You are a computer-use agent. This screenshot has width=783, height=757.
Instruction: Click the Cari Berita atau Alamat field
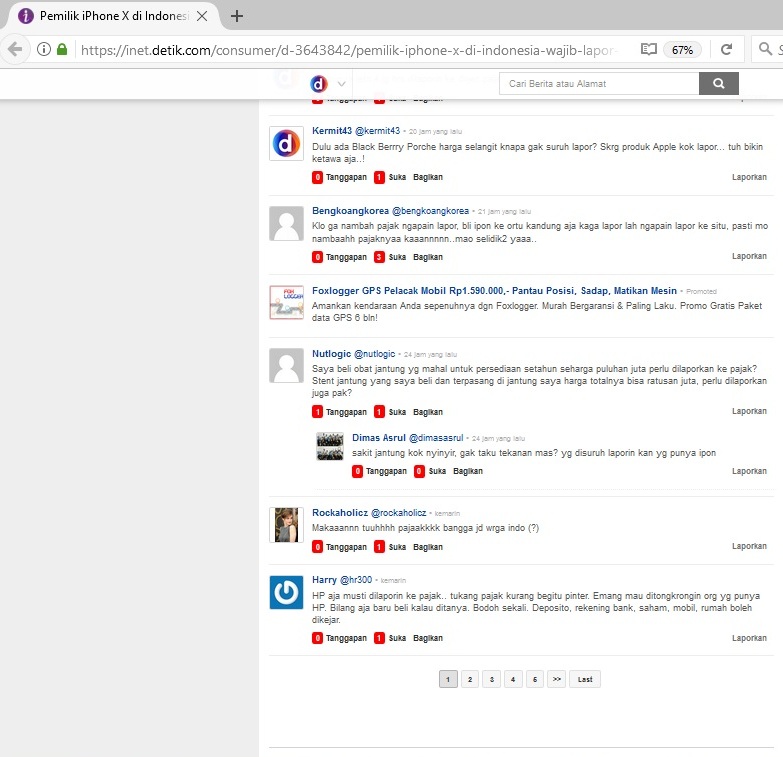[599, 84]
